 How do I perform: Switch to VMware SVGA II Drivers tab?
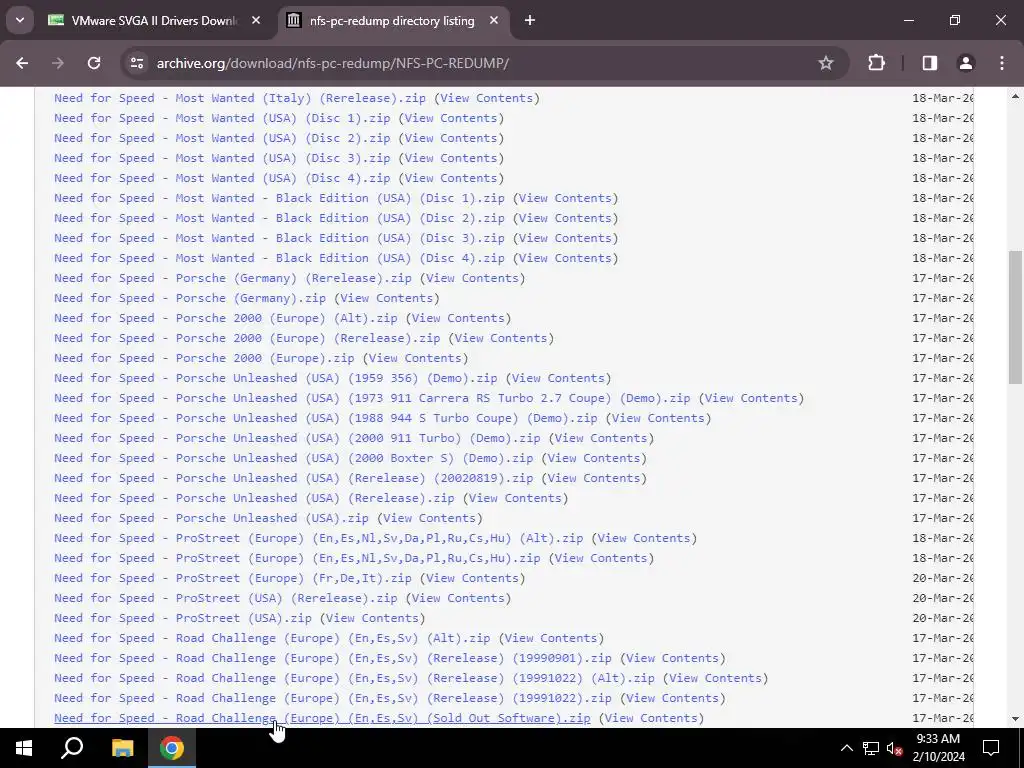tap(155, 20)
